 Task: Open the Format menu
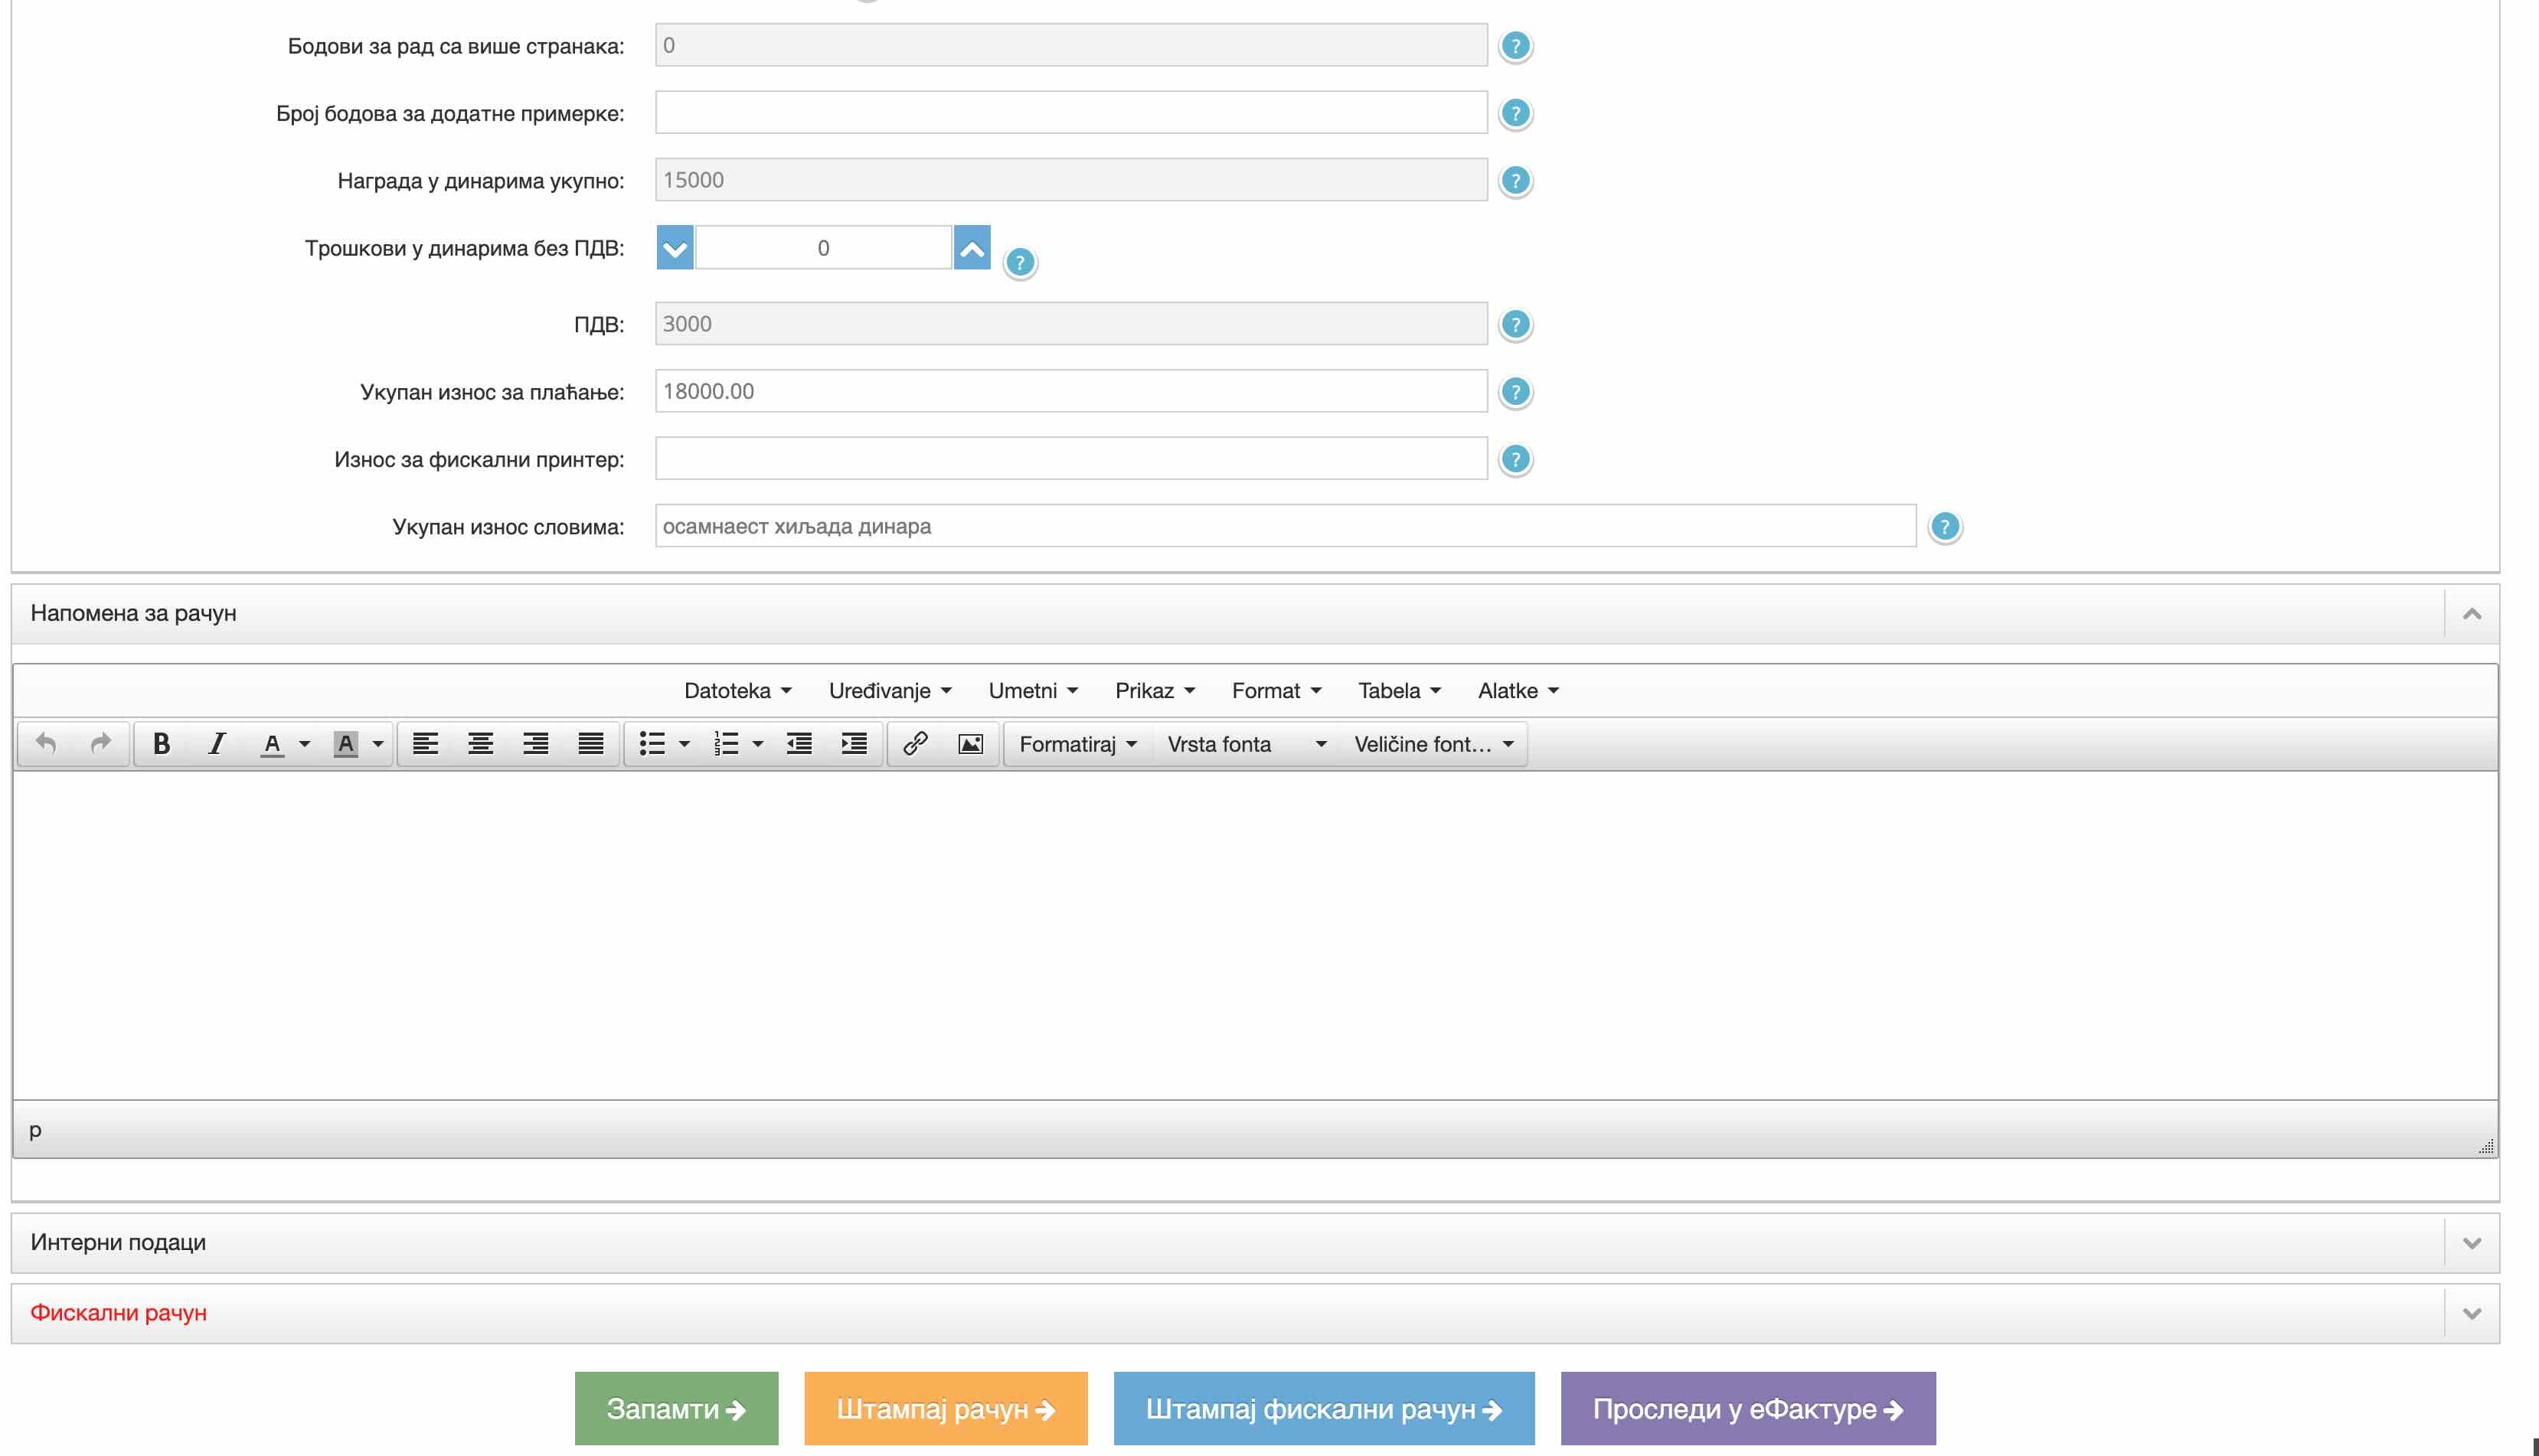(1276, 691)
